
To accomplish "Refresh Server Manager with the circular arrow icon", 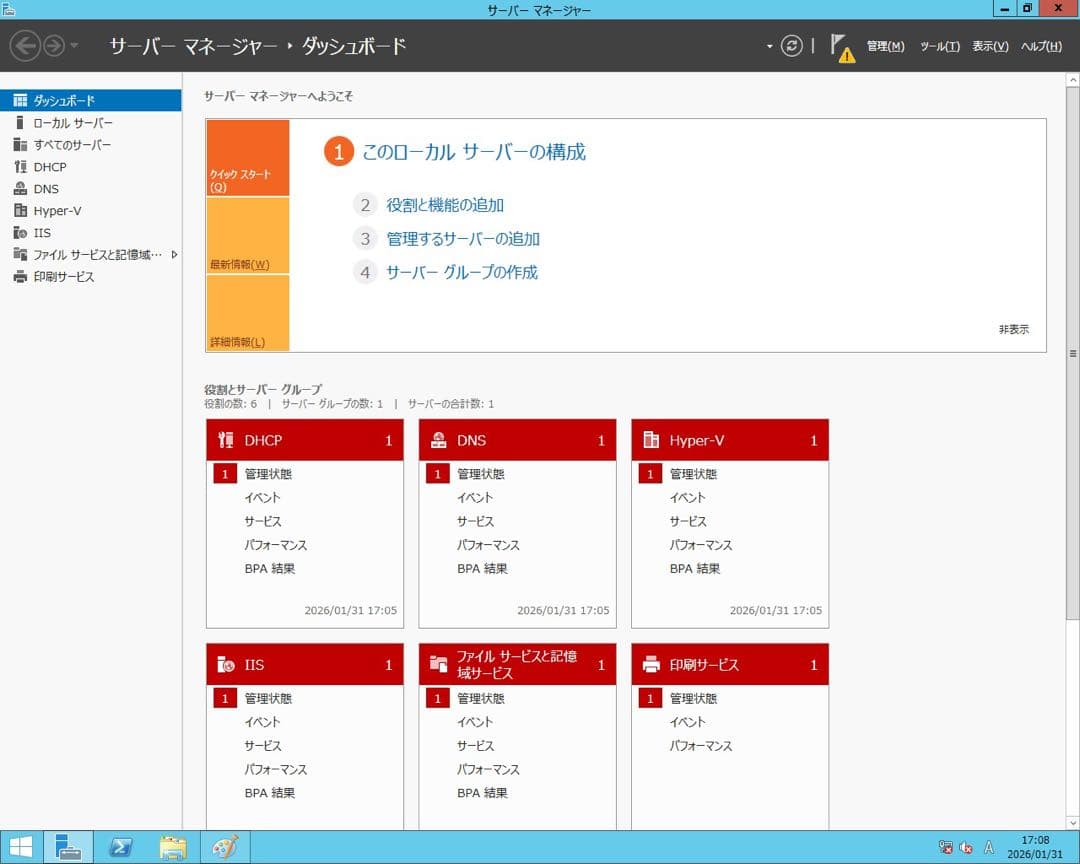I will (x=790, y=45).
